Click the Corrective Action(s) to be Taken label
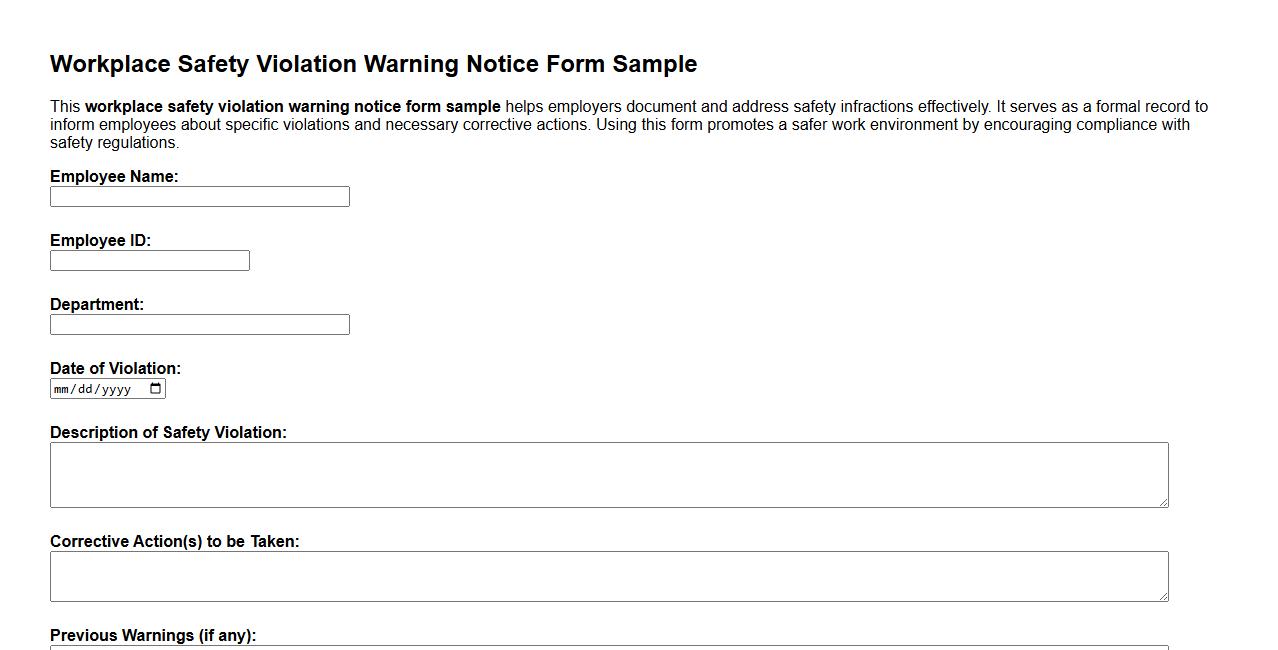The width and height of the screenshot is (1278, 650). pos(175,541)
